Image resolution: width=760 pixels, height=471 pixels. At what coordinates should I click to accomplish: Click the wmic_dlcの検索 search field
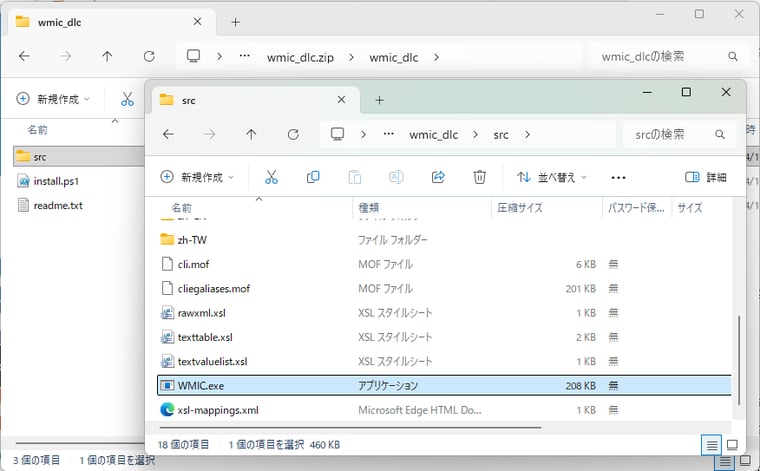[x=669, y=57]
